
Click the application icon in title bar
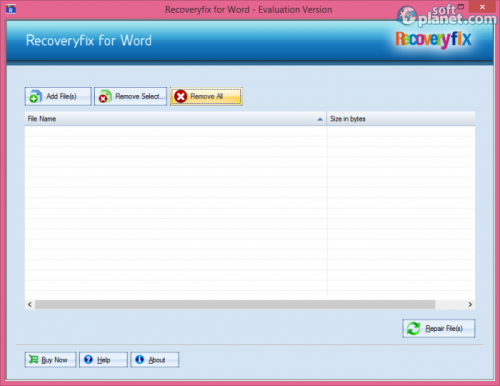tap(11, 9)
